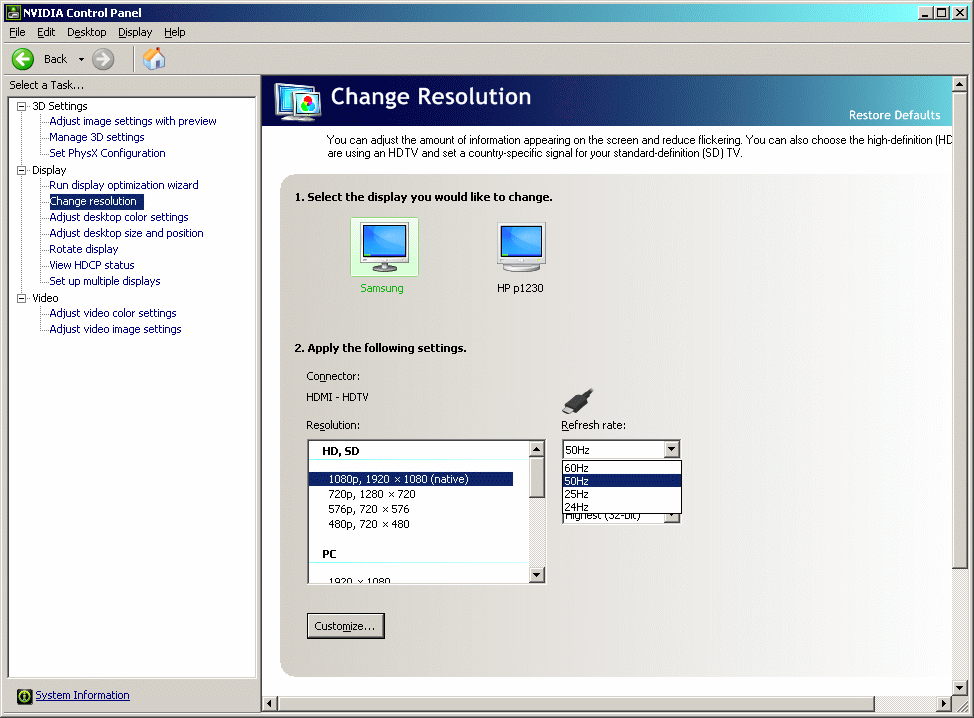Select the Samsung display icon
This screenshot has width=974, height=718.
(x=385, y=247)
